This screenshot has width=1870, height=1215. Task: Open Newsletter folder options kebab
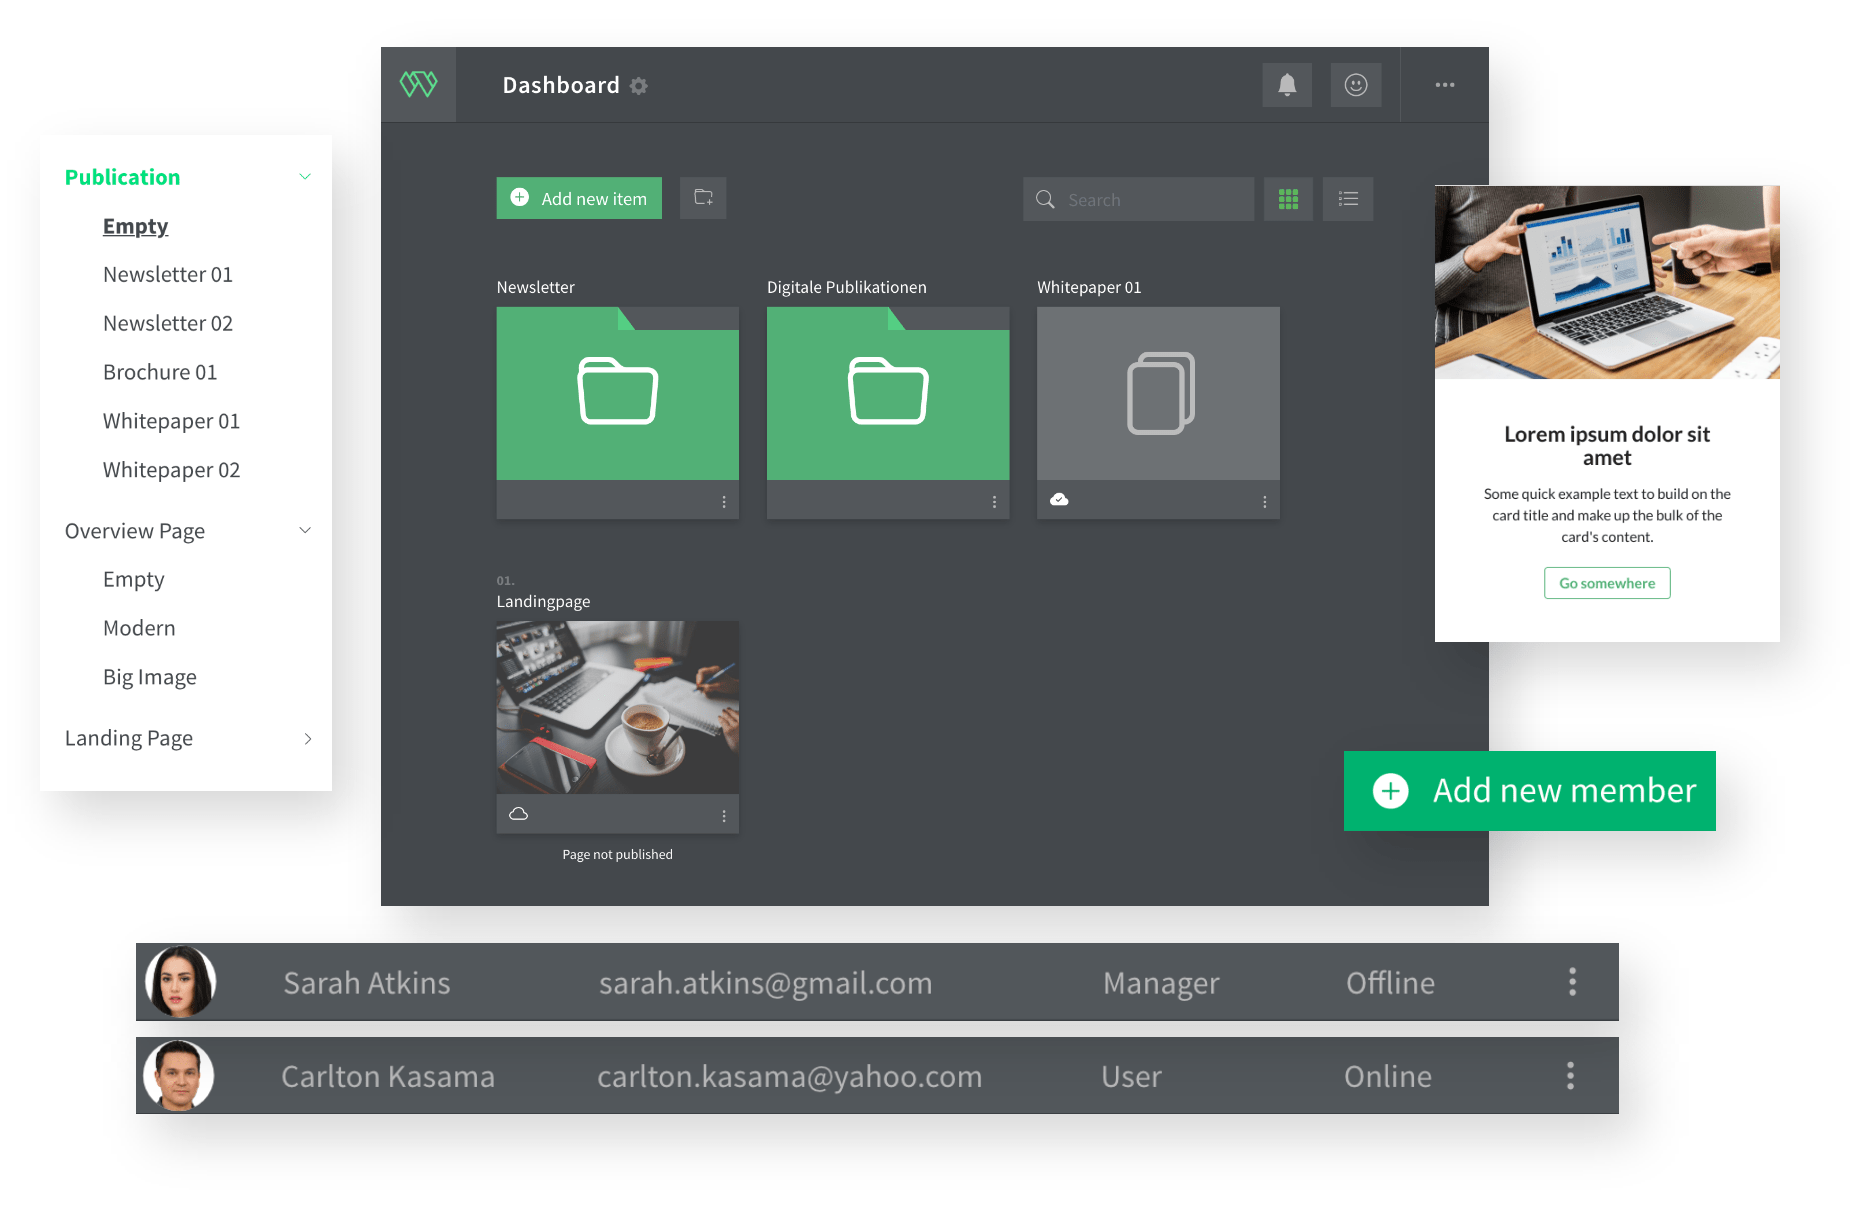724,502
